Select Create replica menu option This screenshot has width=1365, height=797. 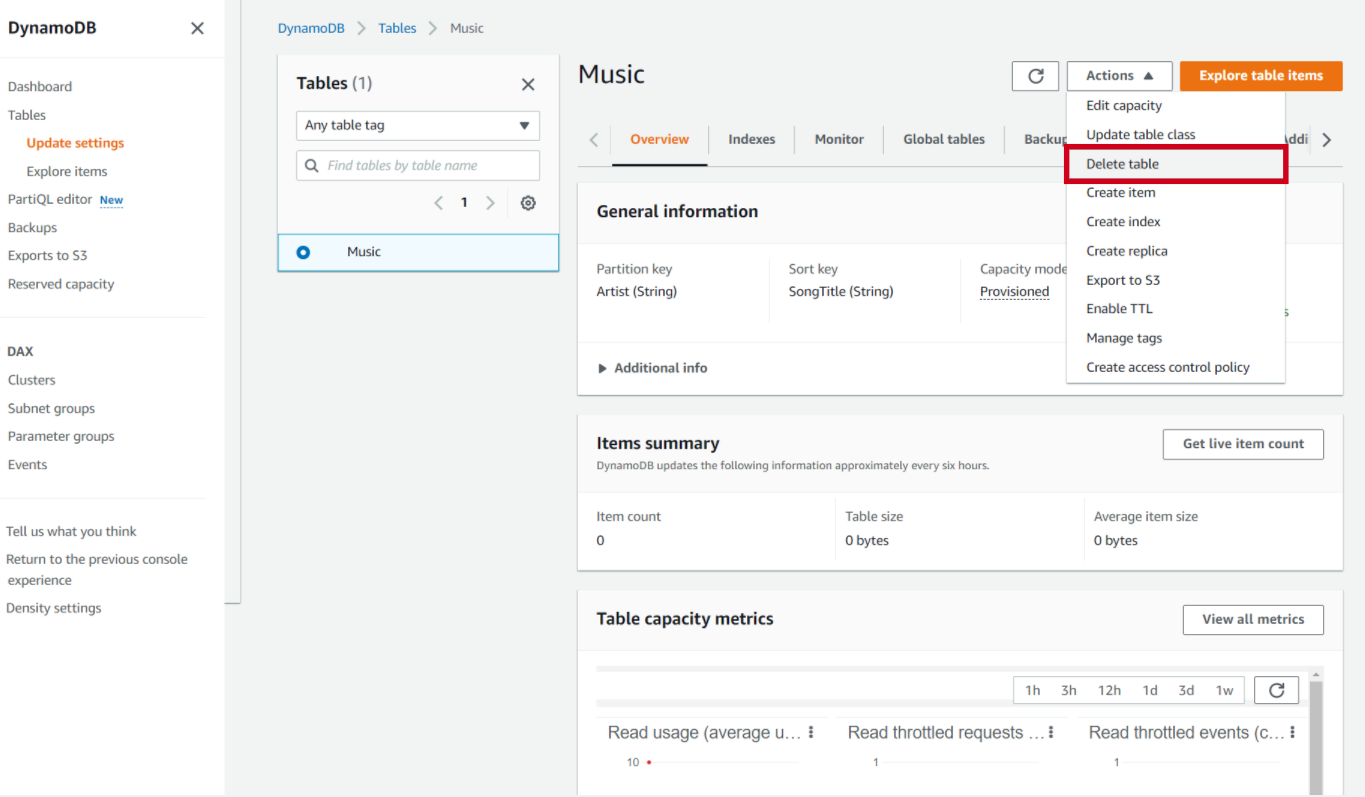[x=1175, y=251]
